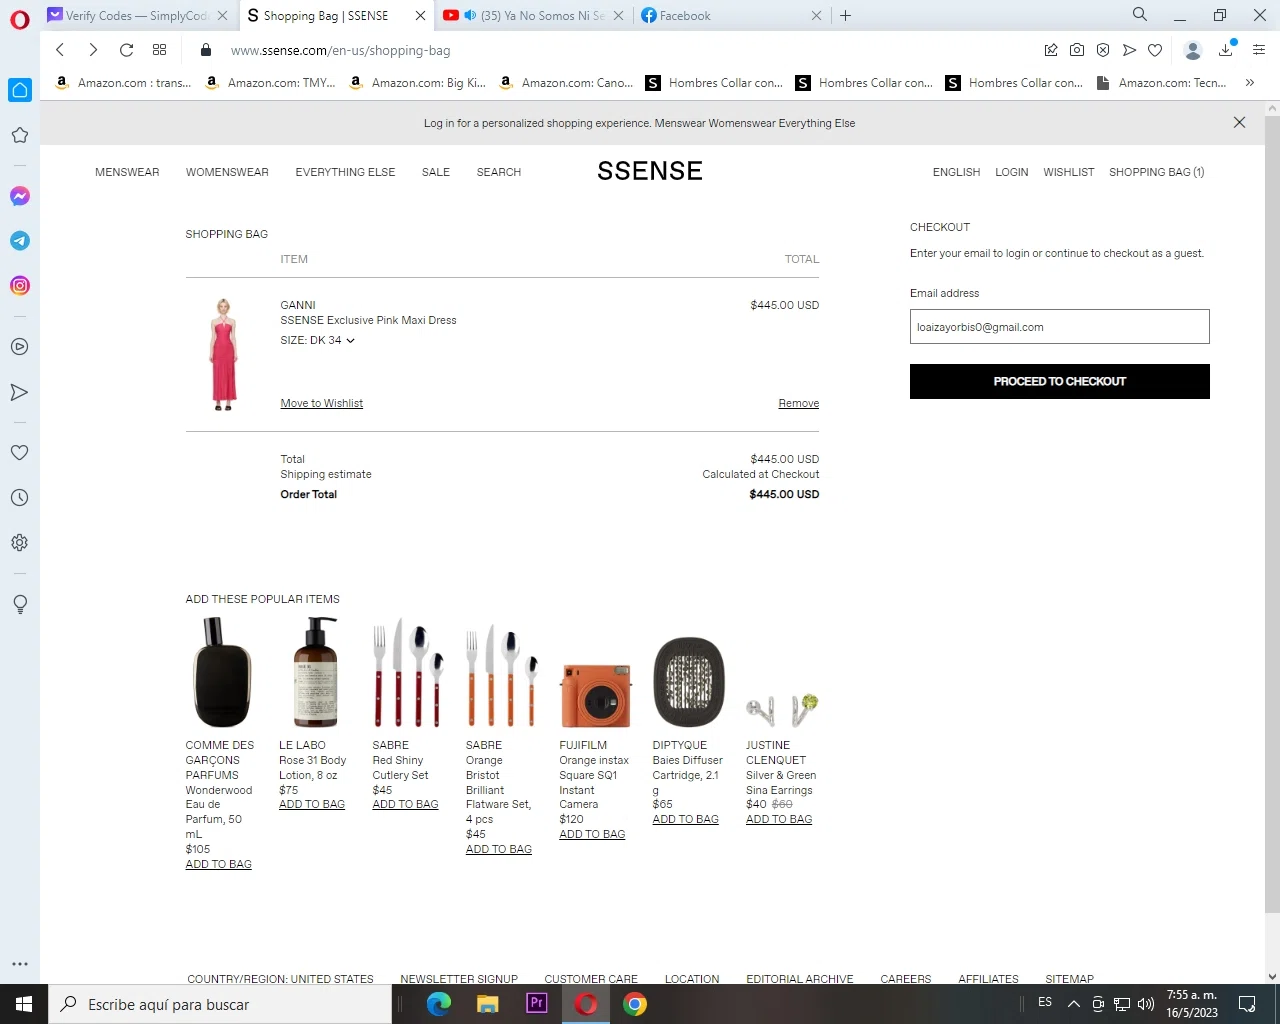Open the ENGLISH language selector

click(x=956, y=172)
